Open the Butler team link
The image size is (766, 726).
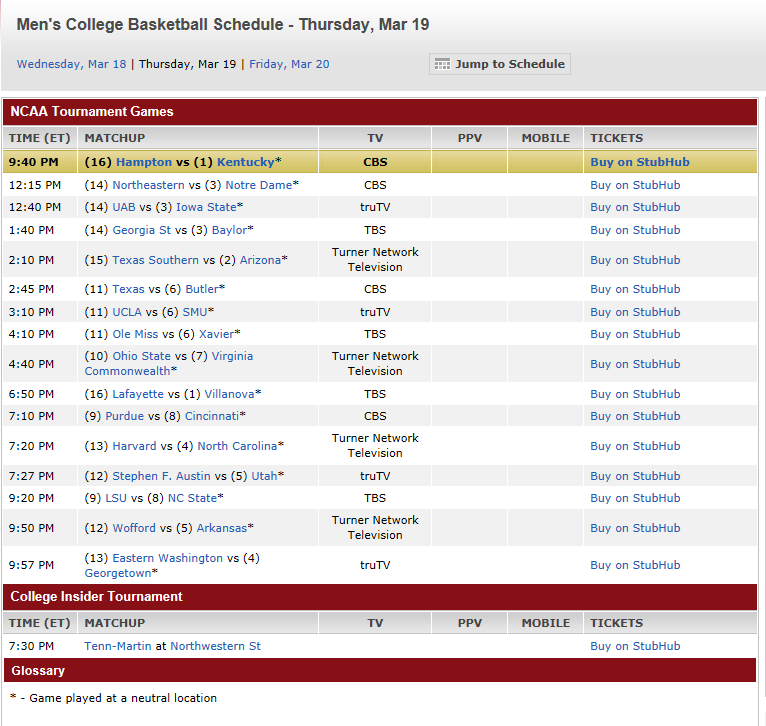point(202,289)
